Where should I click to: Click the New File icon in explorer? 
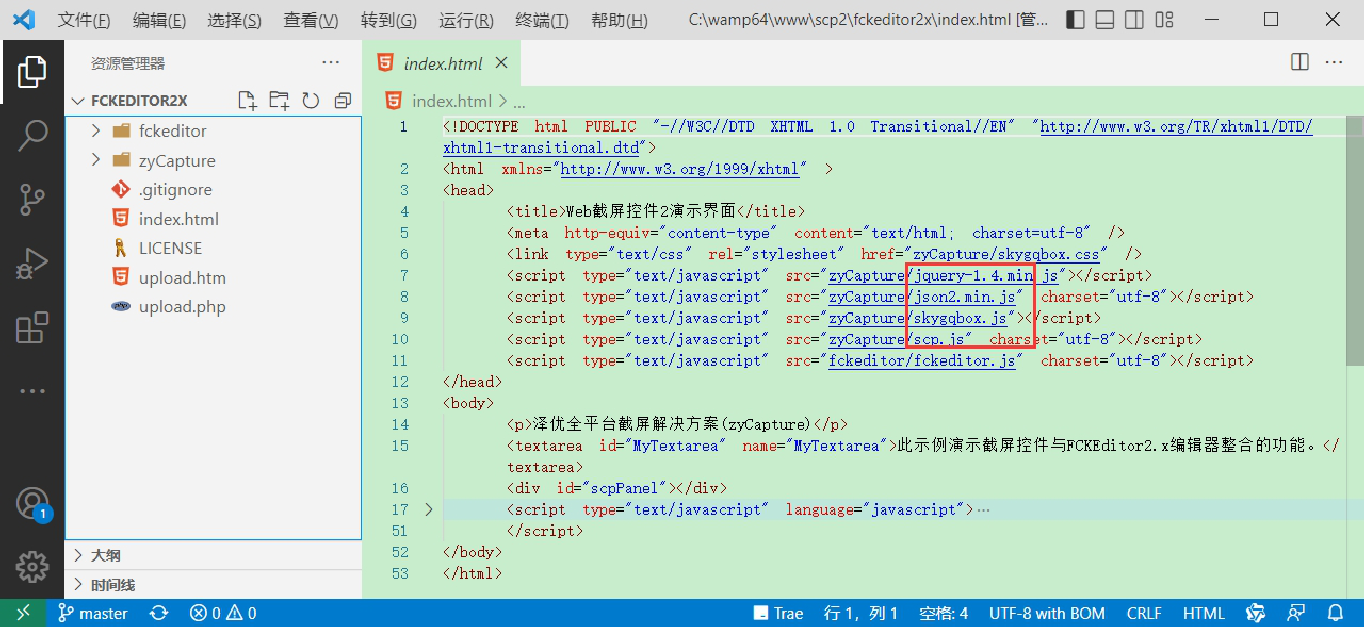pos(247,100)
